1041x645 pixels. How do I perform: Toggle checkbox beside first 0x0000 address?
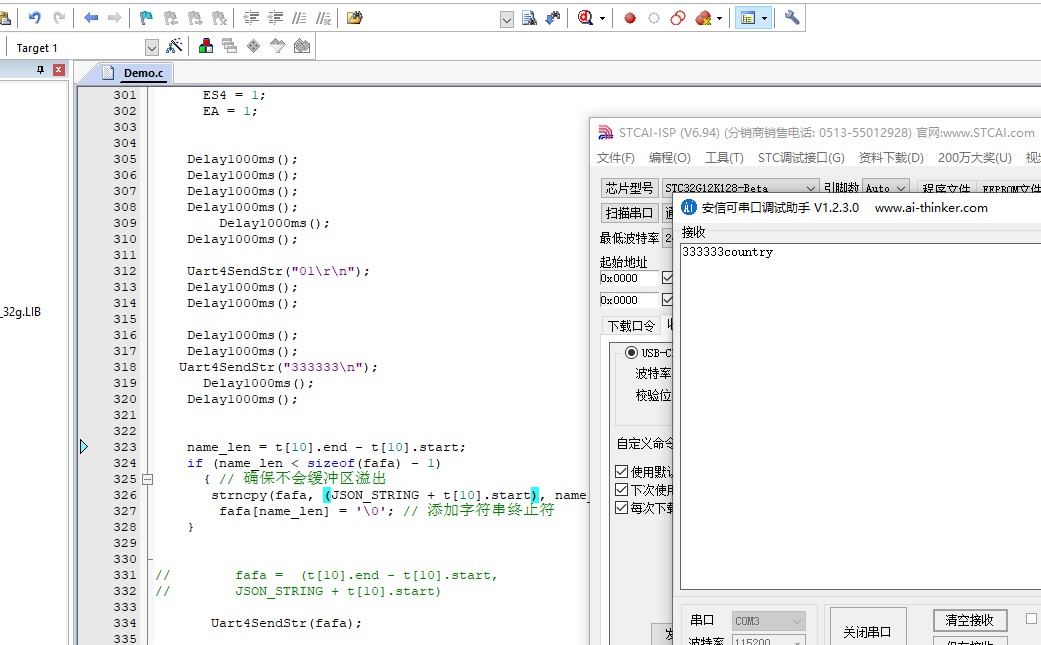[667, 278]
